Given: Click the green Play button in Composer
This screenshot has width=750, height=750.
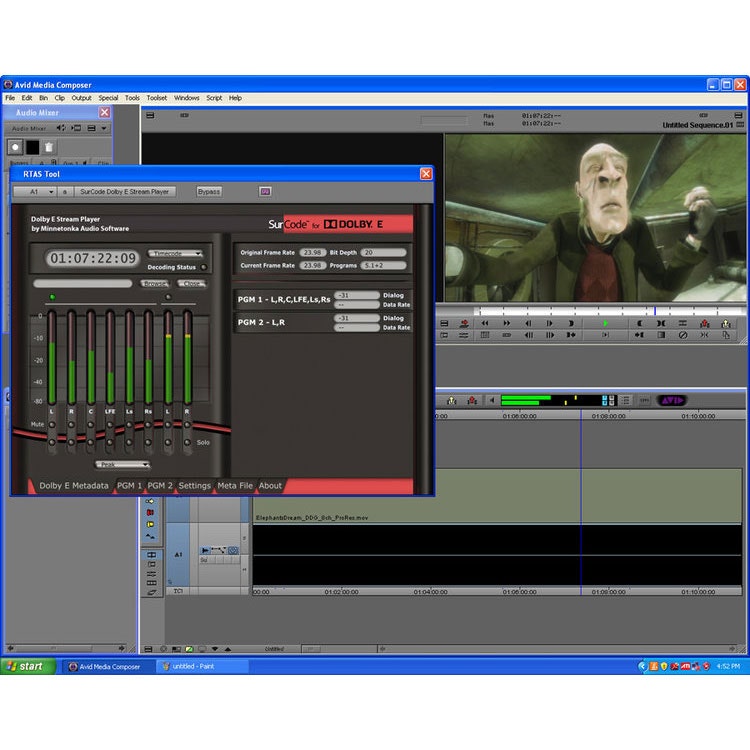Looking at the screenshot, I should pyautogui.click(x=606, y=324).
